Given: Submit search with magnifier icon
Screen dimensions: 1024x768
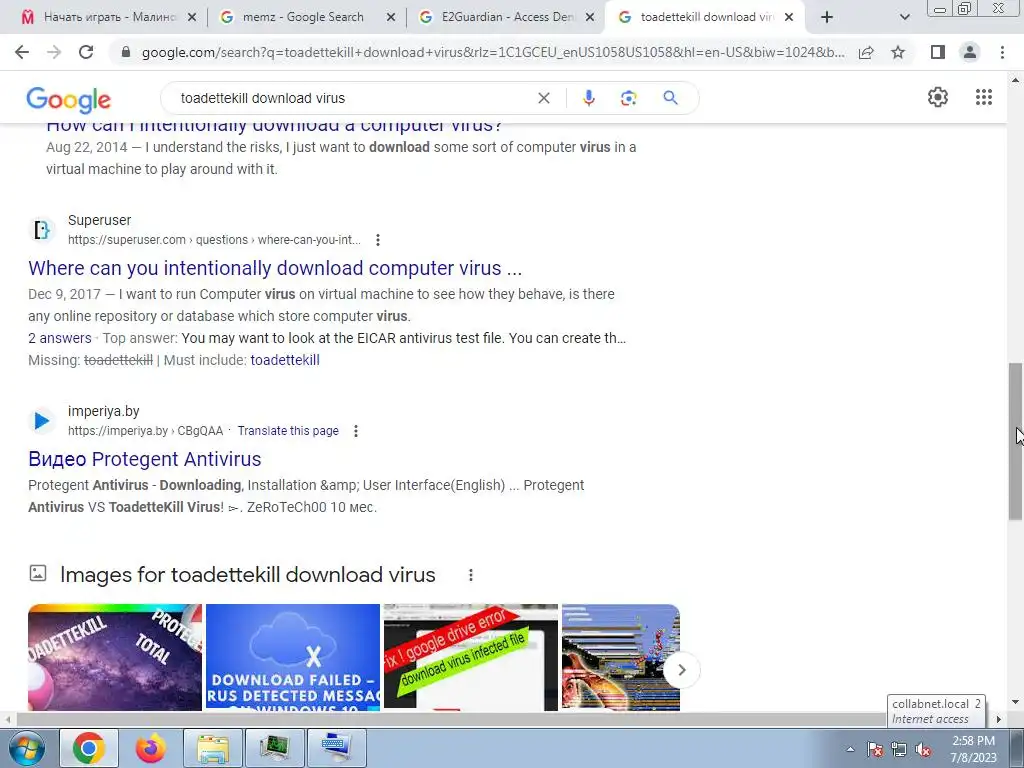Looking at the screenshot, I should [x=670, y=98].
